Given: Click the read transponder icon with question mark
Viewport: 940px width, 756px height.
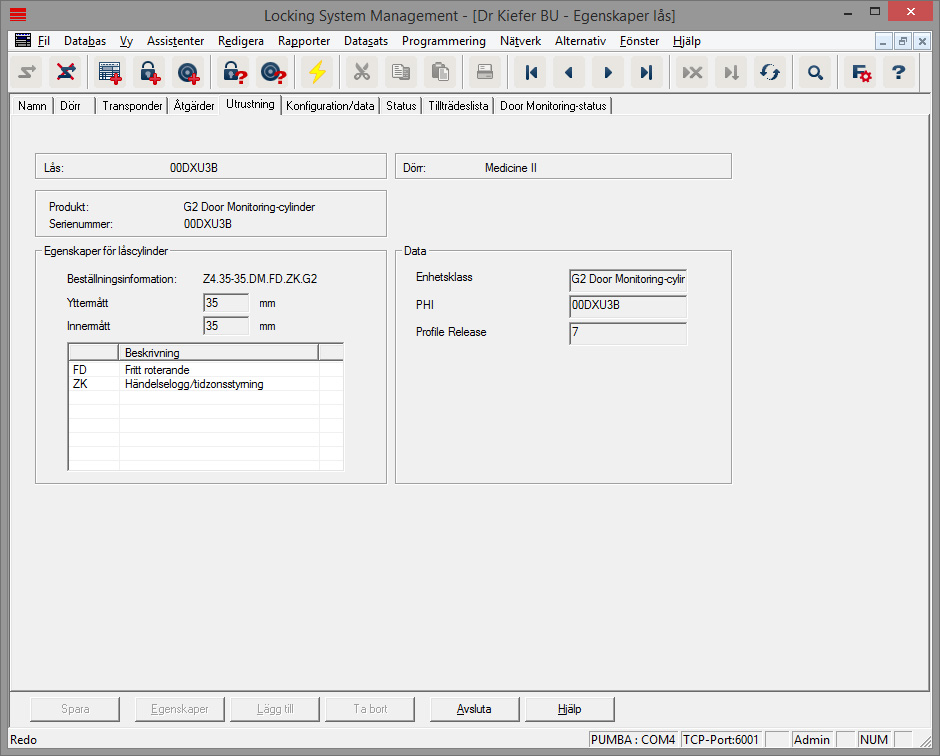Looking at the screenshot, I should (x=273, y=72).
